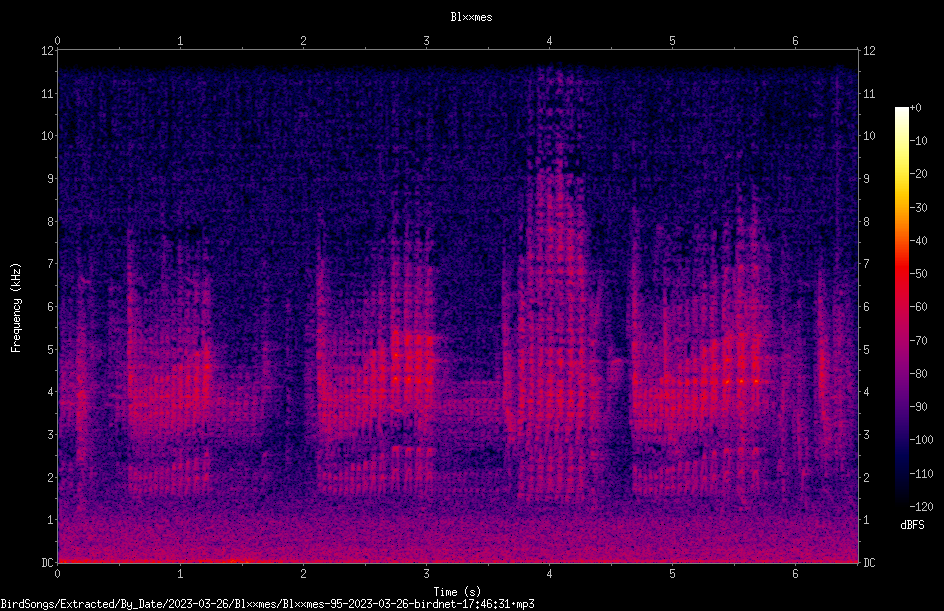Click the -120 label on color scale
This screenshot has height=611, width=944.
921,506
